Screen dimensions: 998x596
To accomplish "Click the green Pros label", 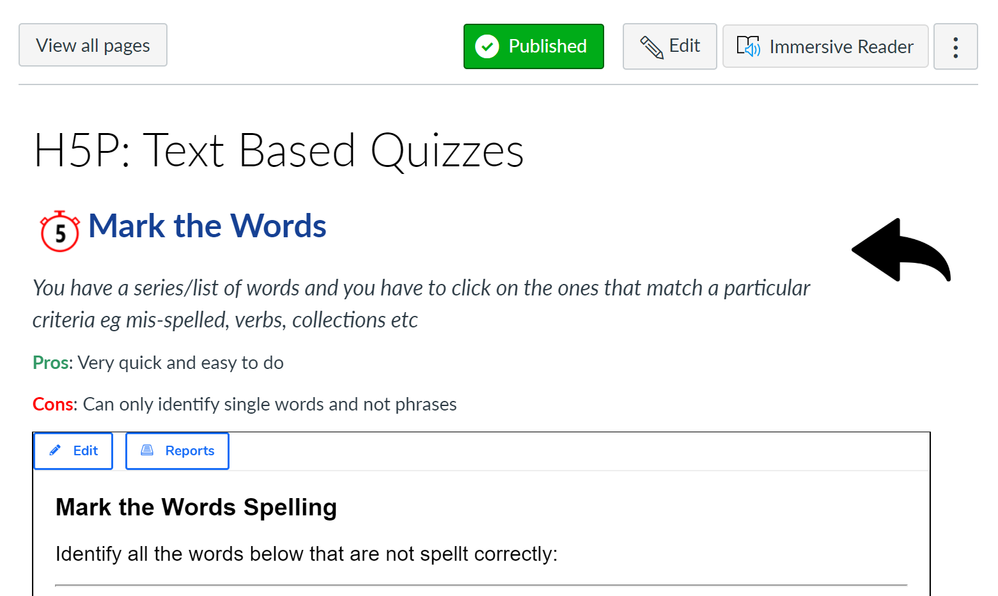I will pyautogui.click(x=51, y=363).
